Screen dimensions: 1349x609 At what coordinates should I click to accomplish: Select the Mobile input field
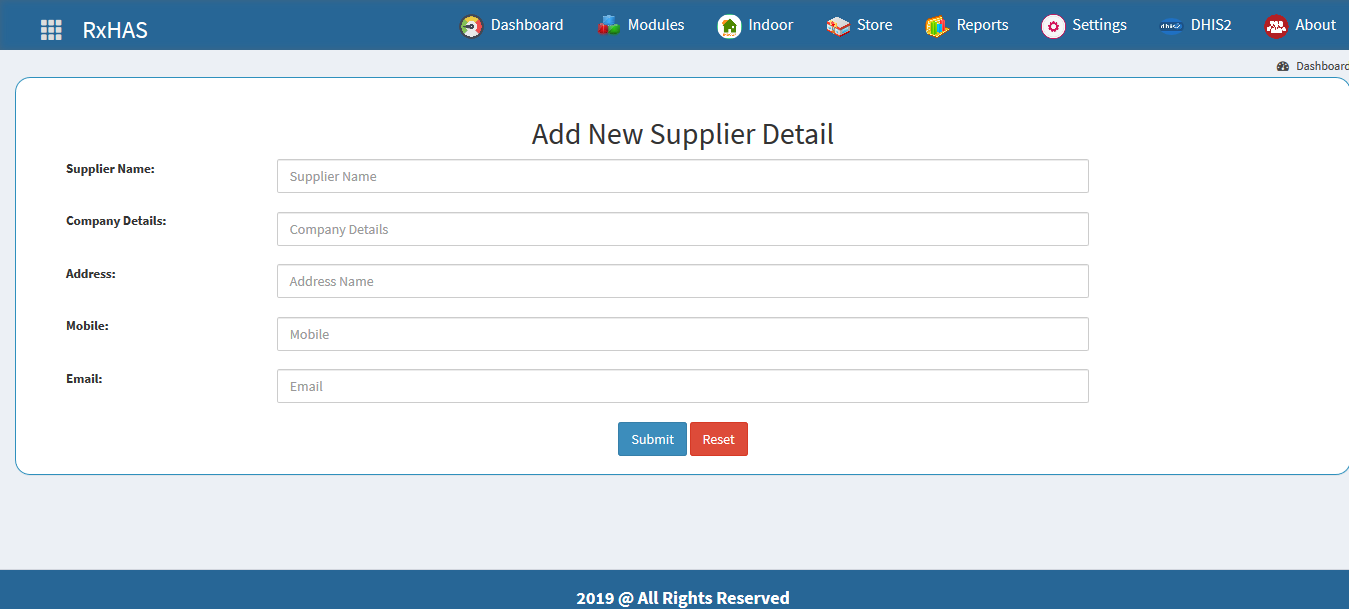pyautogui.click(x=682, y=333)
